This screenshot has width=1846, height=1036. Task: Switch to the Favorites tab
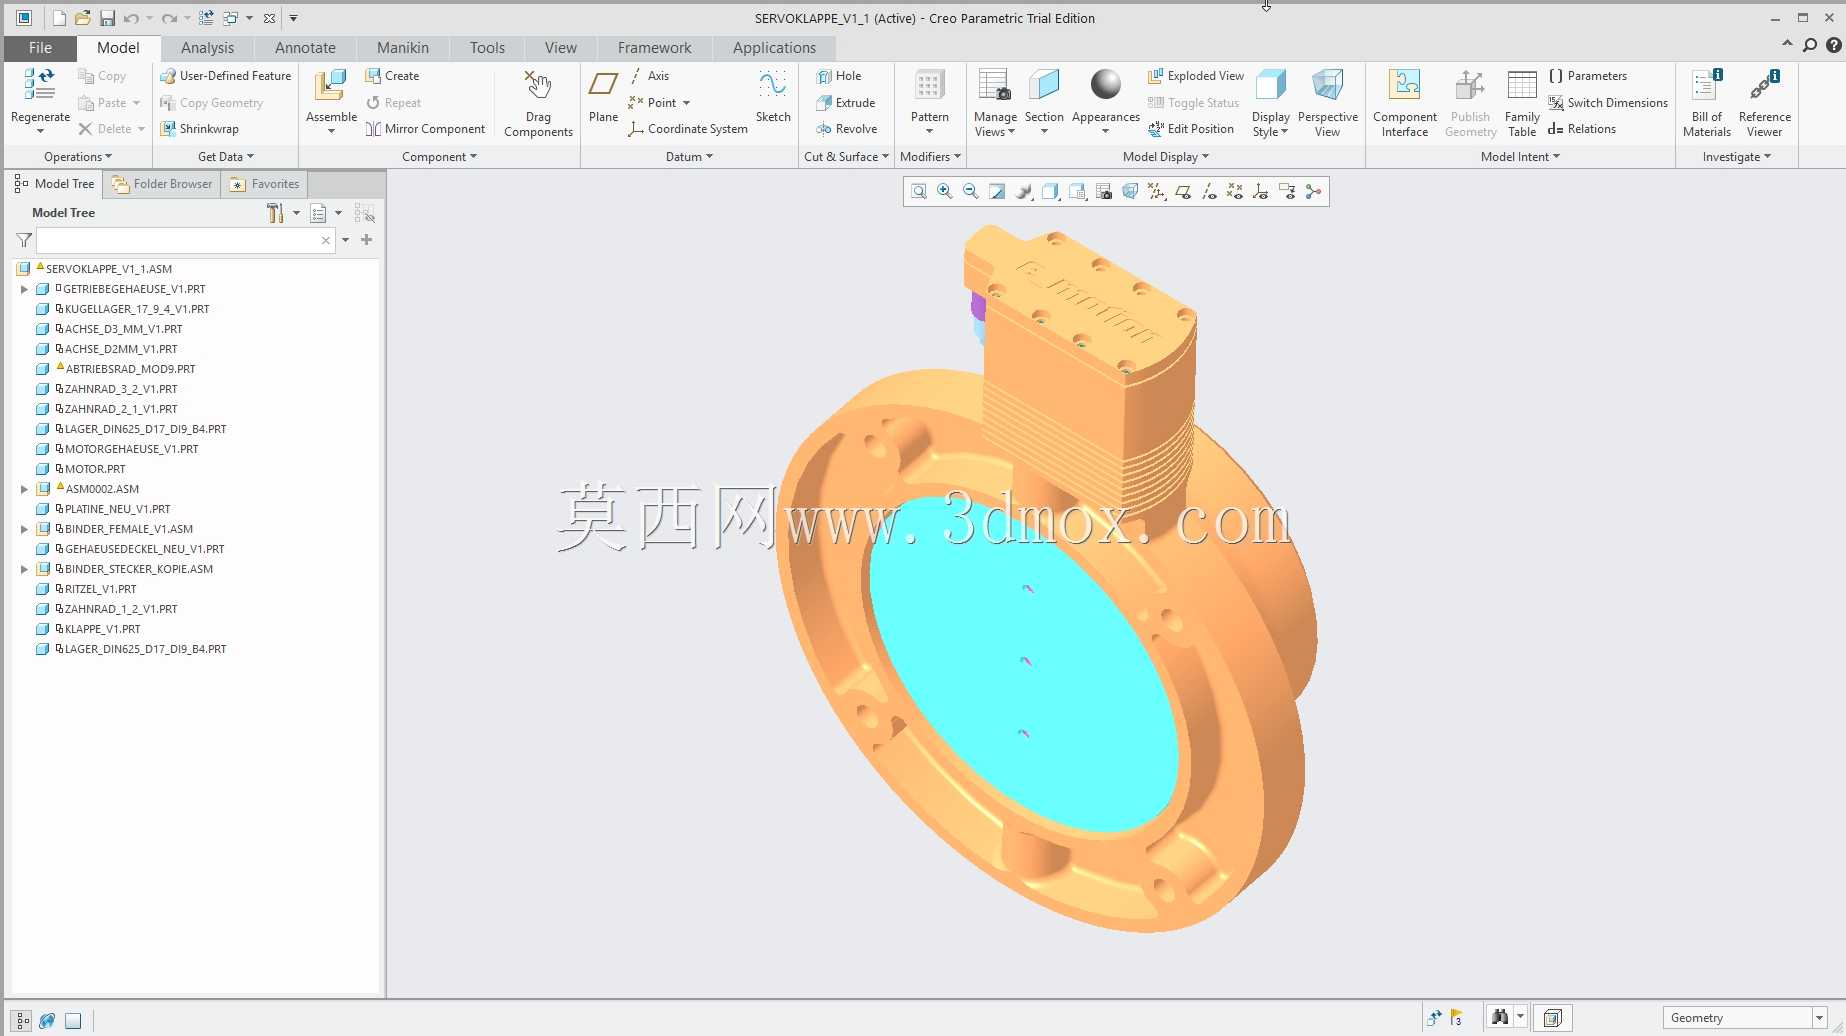pyautogui.click(x=265, y=184)
